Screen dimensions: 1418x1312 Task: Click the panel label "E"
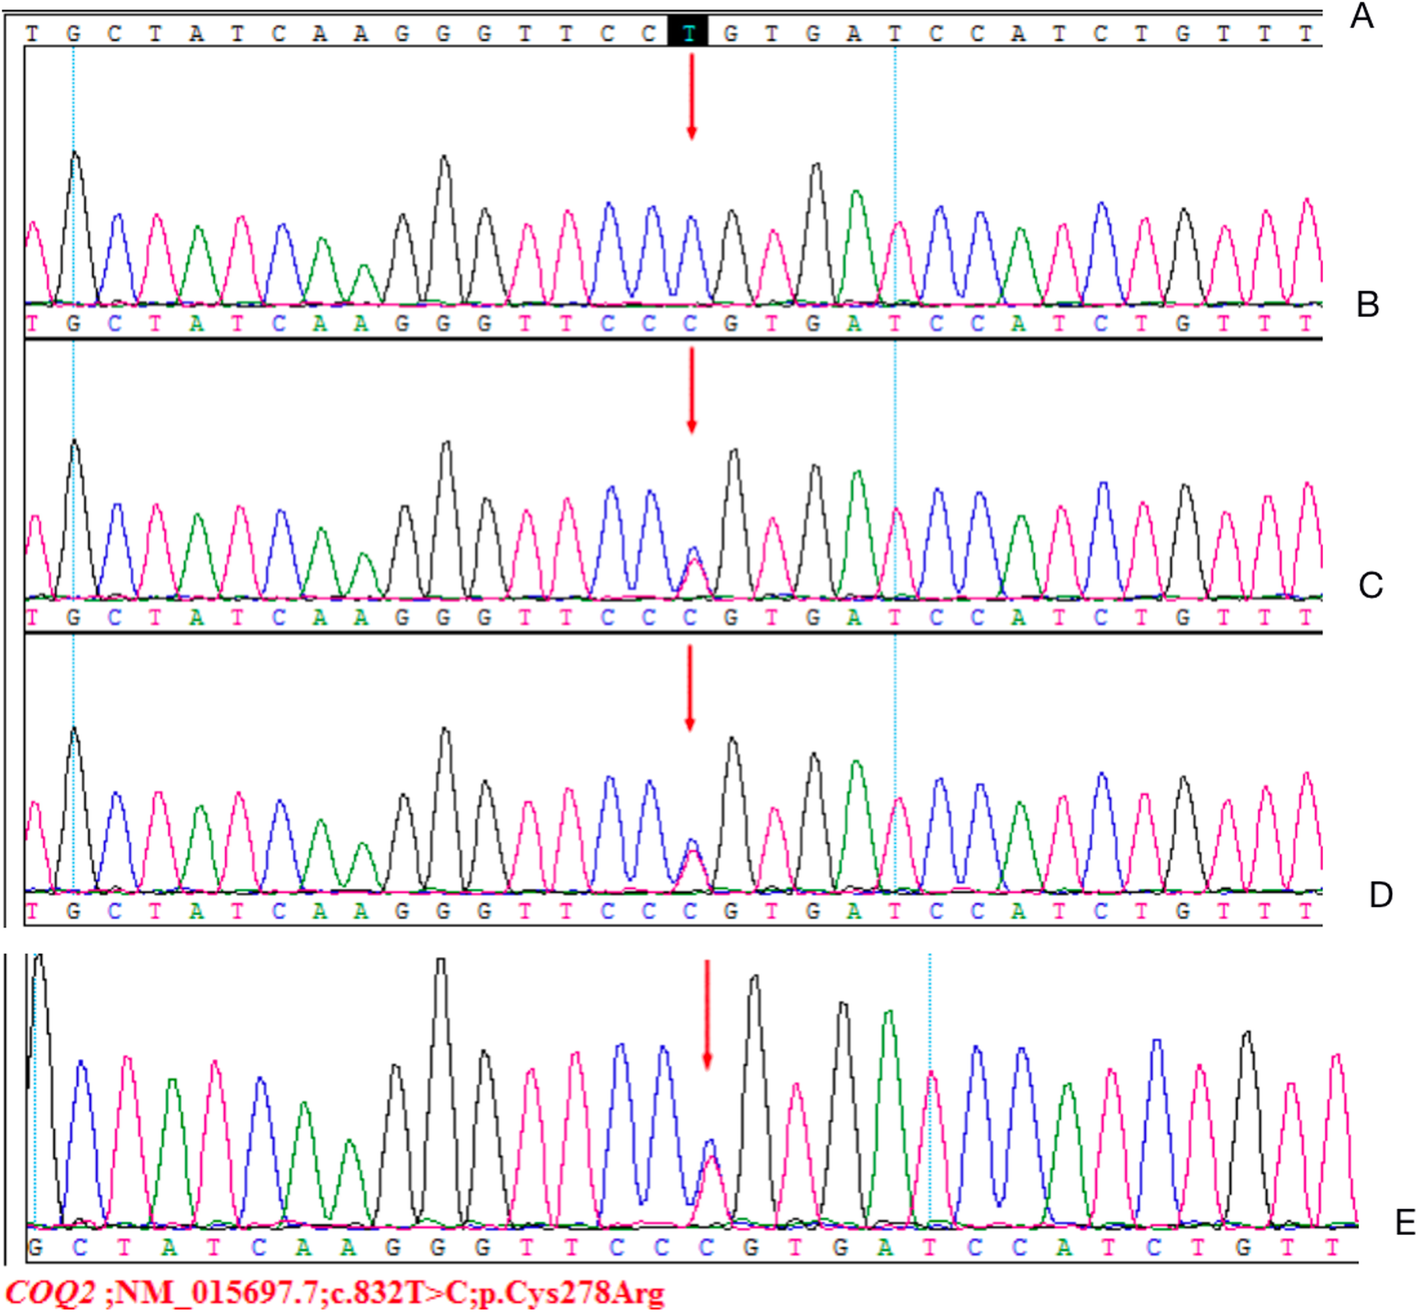tap(1405, 1222)
